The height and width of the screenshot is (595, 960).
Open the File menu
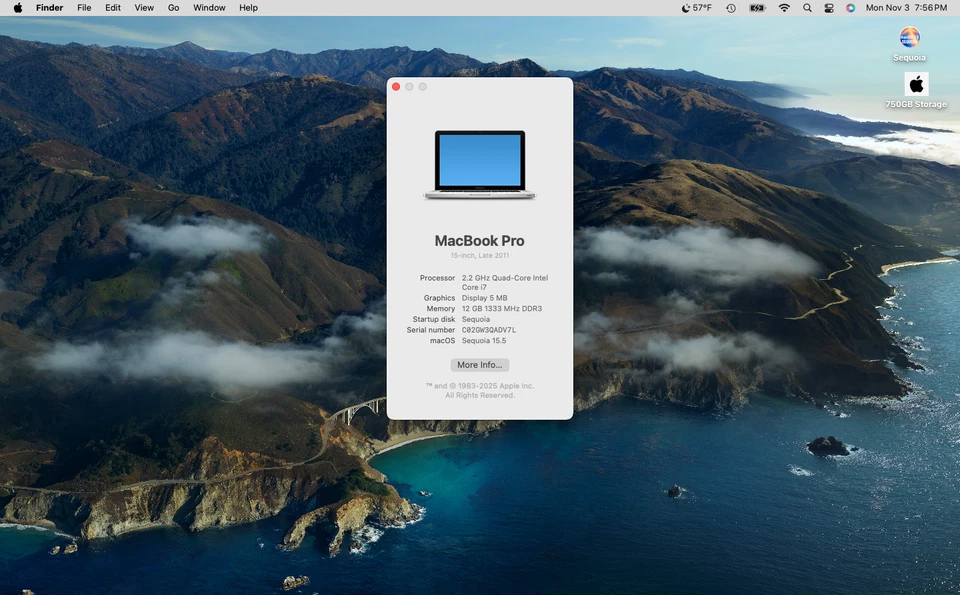(x=84, y=8)
